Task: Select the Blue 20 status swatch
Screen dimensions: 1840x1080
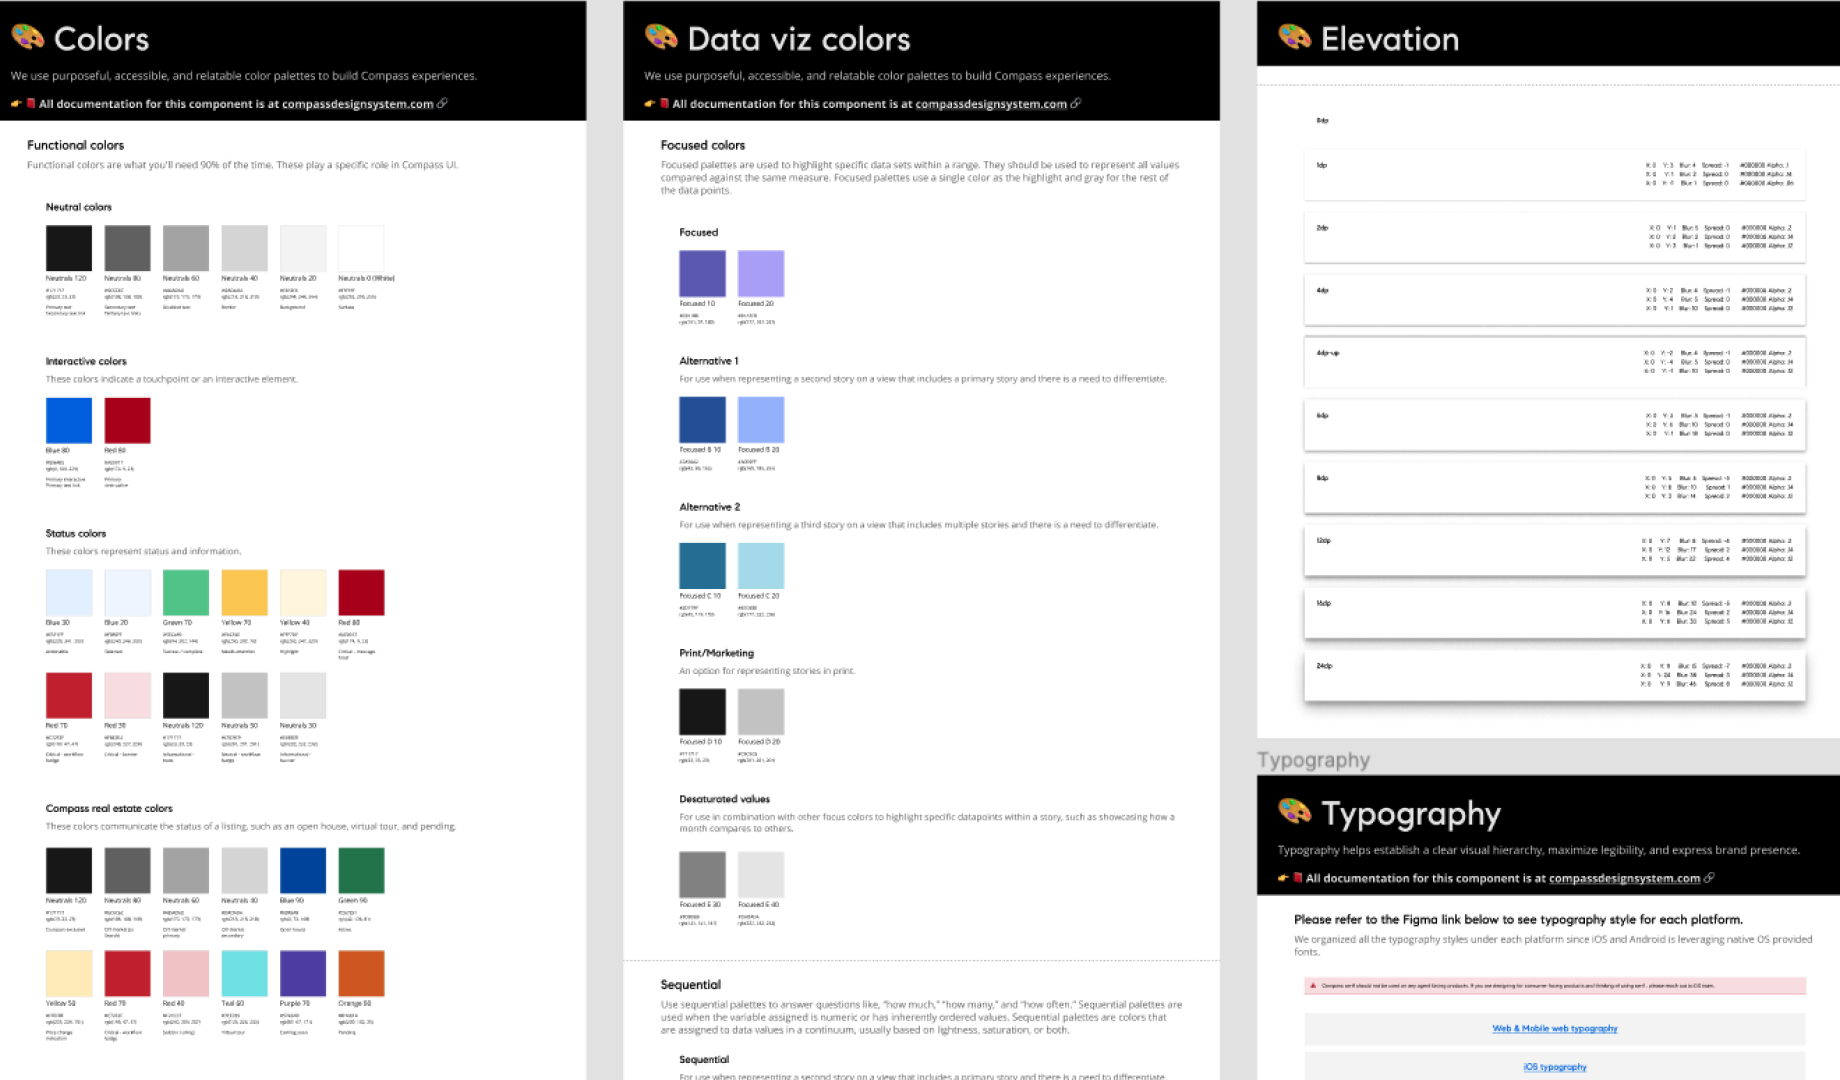Action: pos(127,592)
